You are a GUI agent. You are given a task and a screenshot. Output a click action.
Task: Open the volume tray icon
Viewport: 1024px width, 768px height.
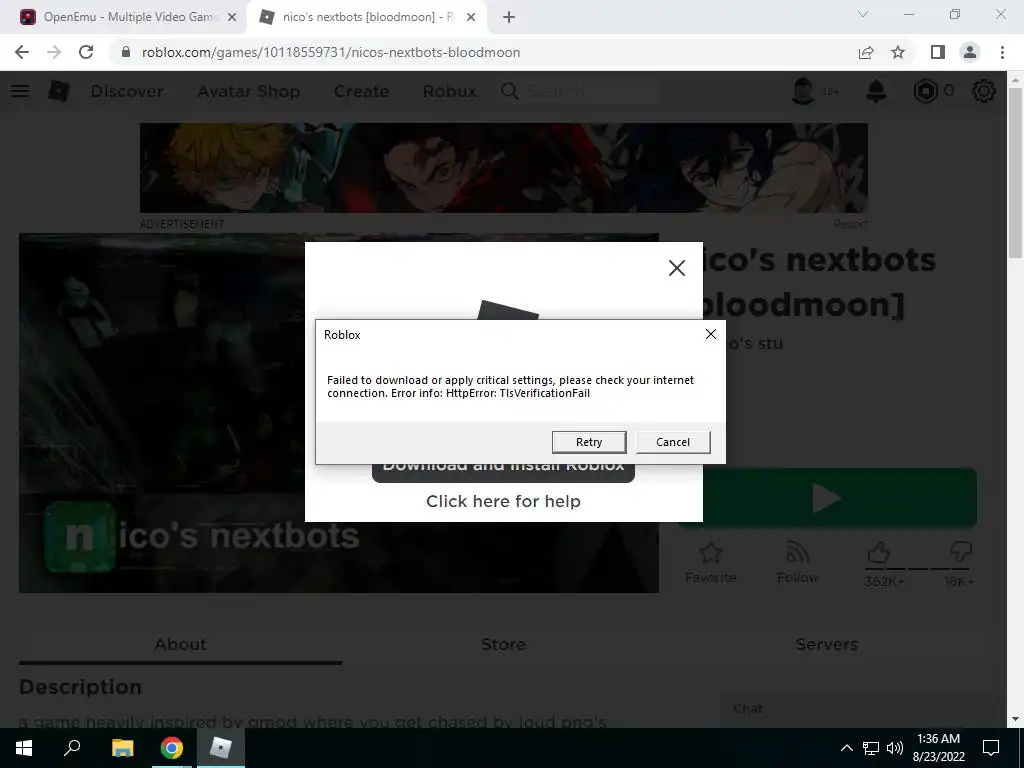coord(895,748)
